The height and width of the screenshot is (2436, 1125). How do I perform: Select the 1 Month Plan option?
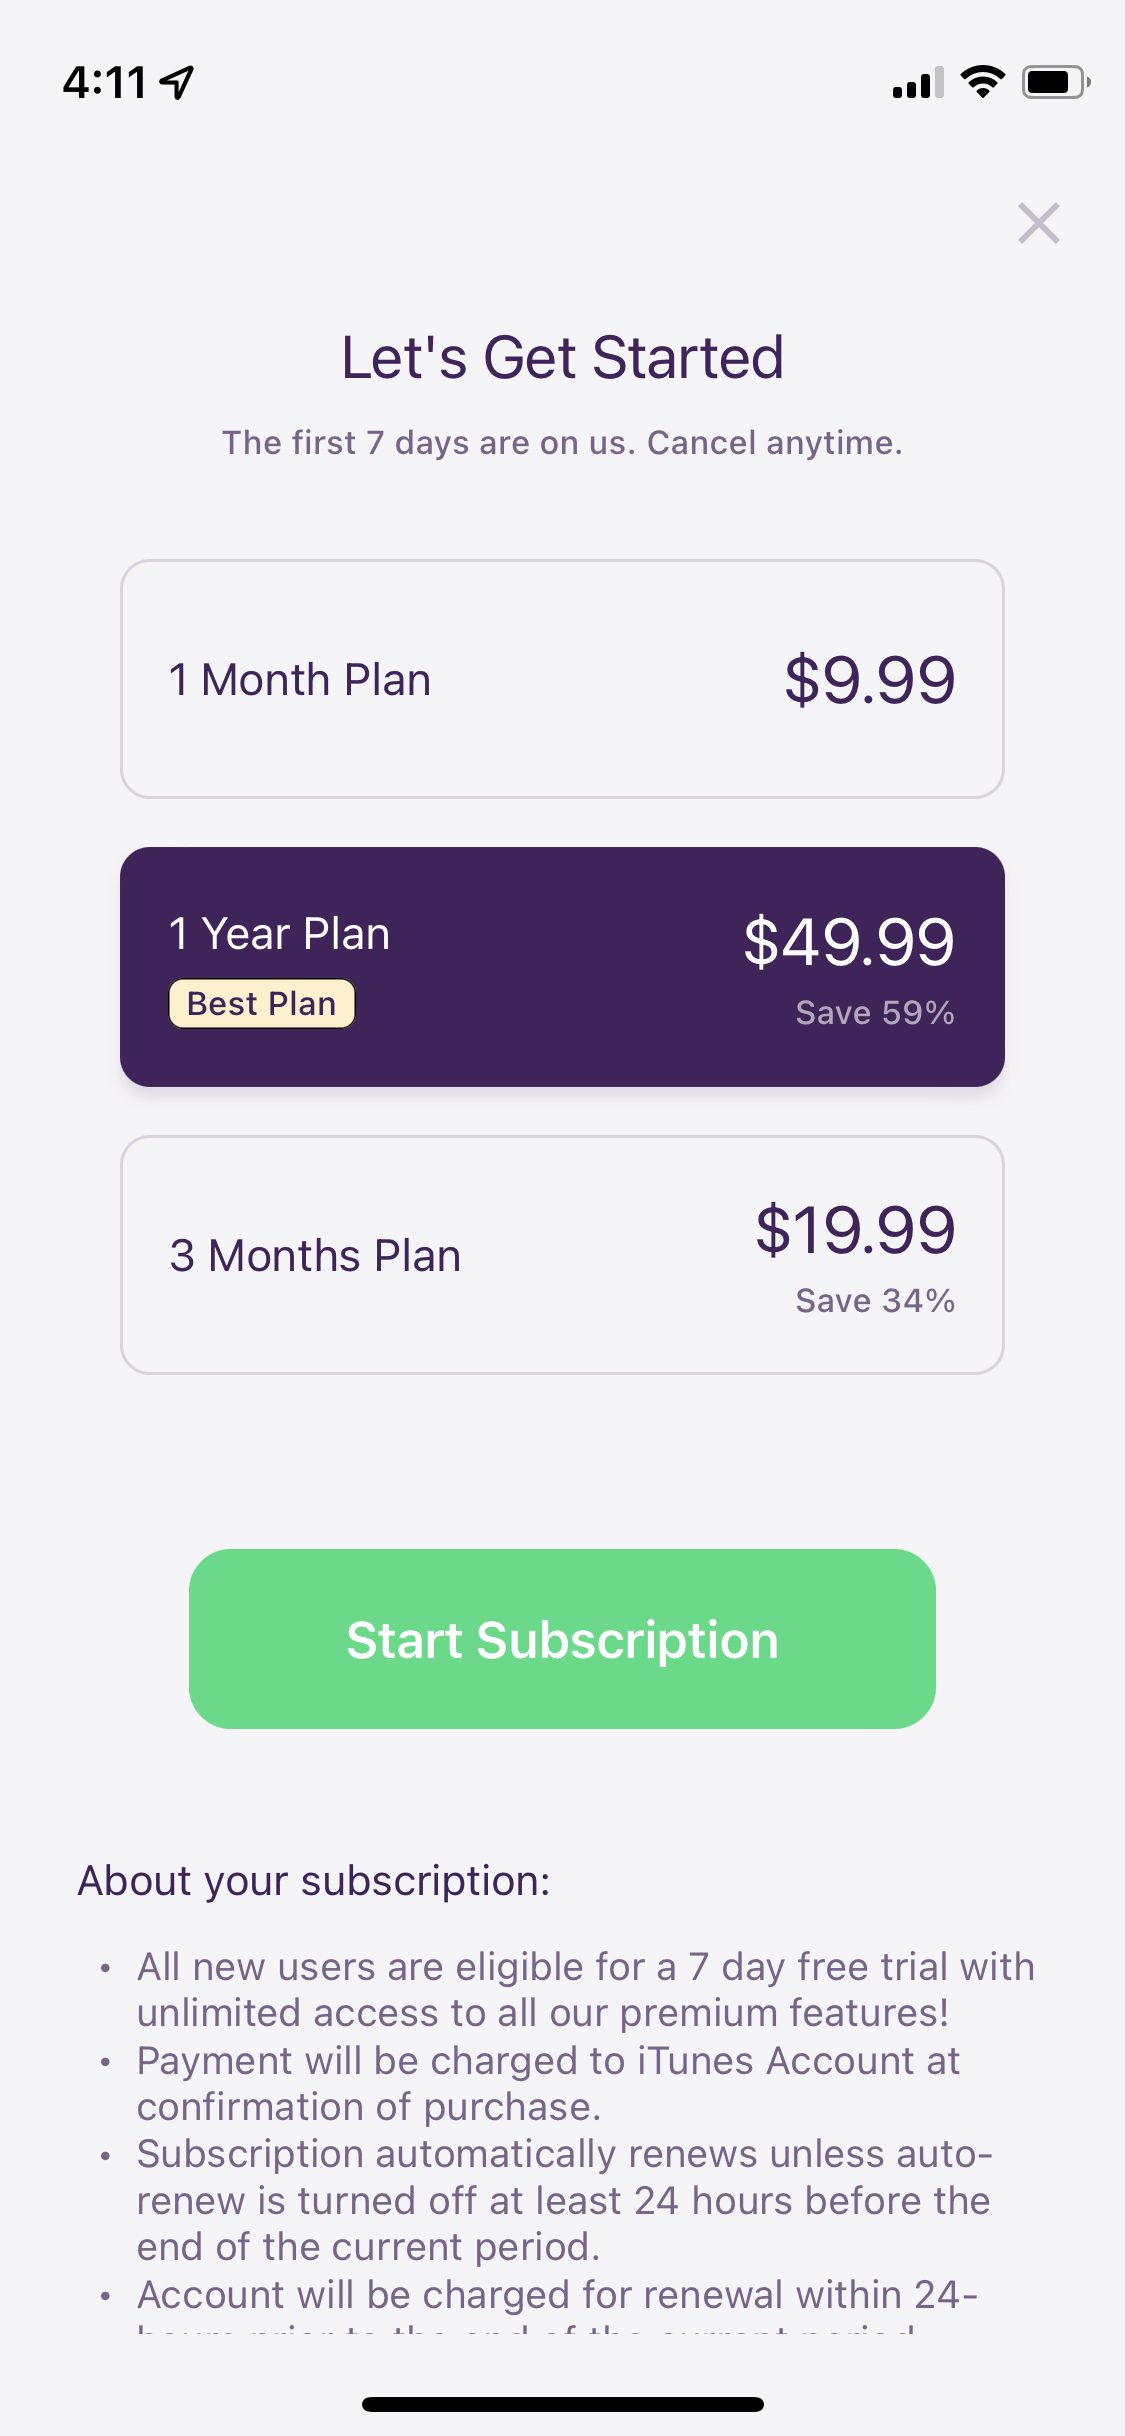tap(562, 678)
